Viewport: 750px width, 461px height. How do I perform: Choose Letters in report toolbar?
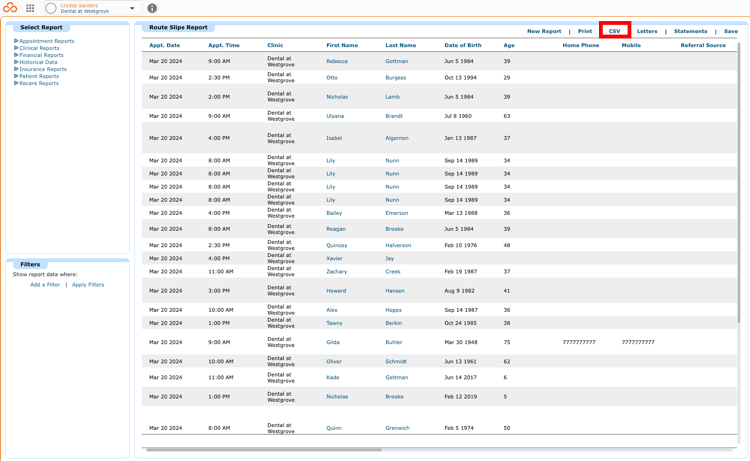point(647,31)
